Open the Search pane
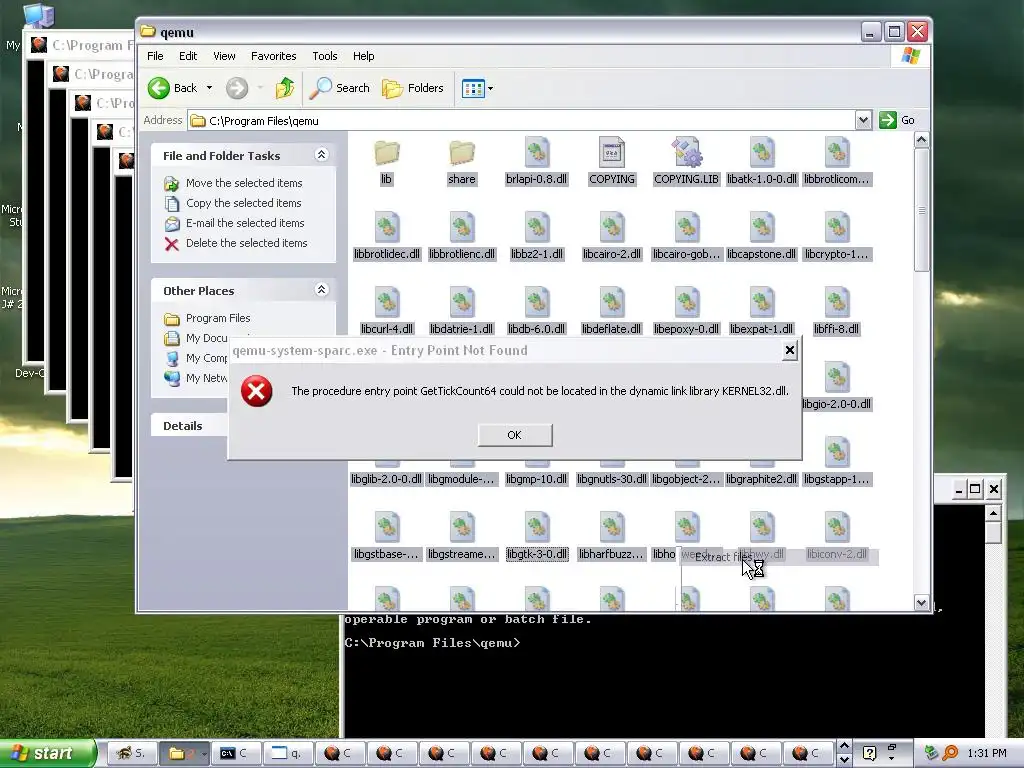Image resolution: width=1024 pixels, height=768 pixels. pos(340,88)
